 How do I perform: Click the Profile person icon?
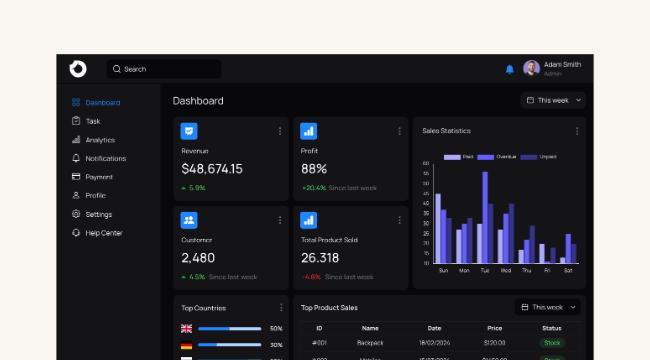[76, 195]
